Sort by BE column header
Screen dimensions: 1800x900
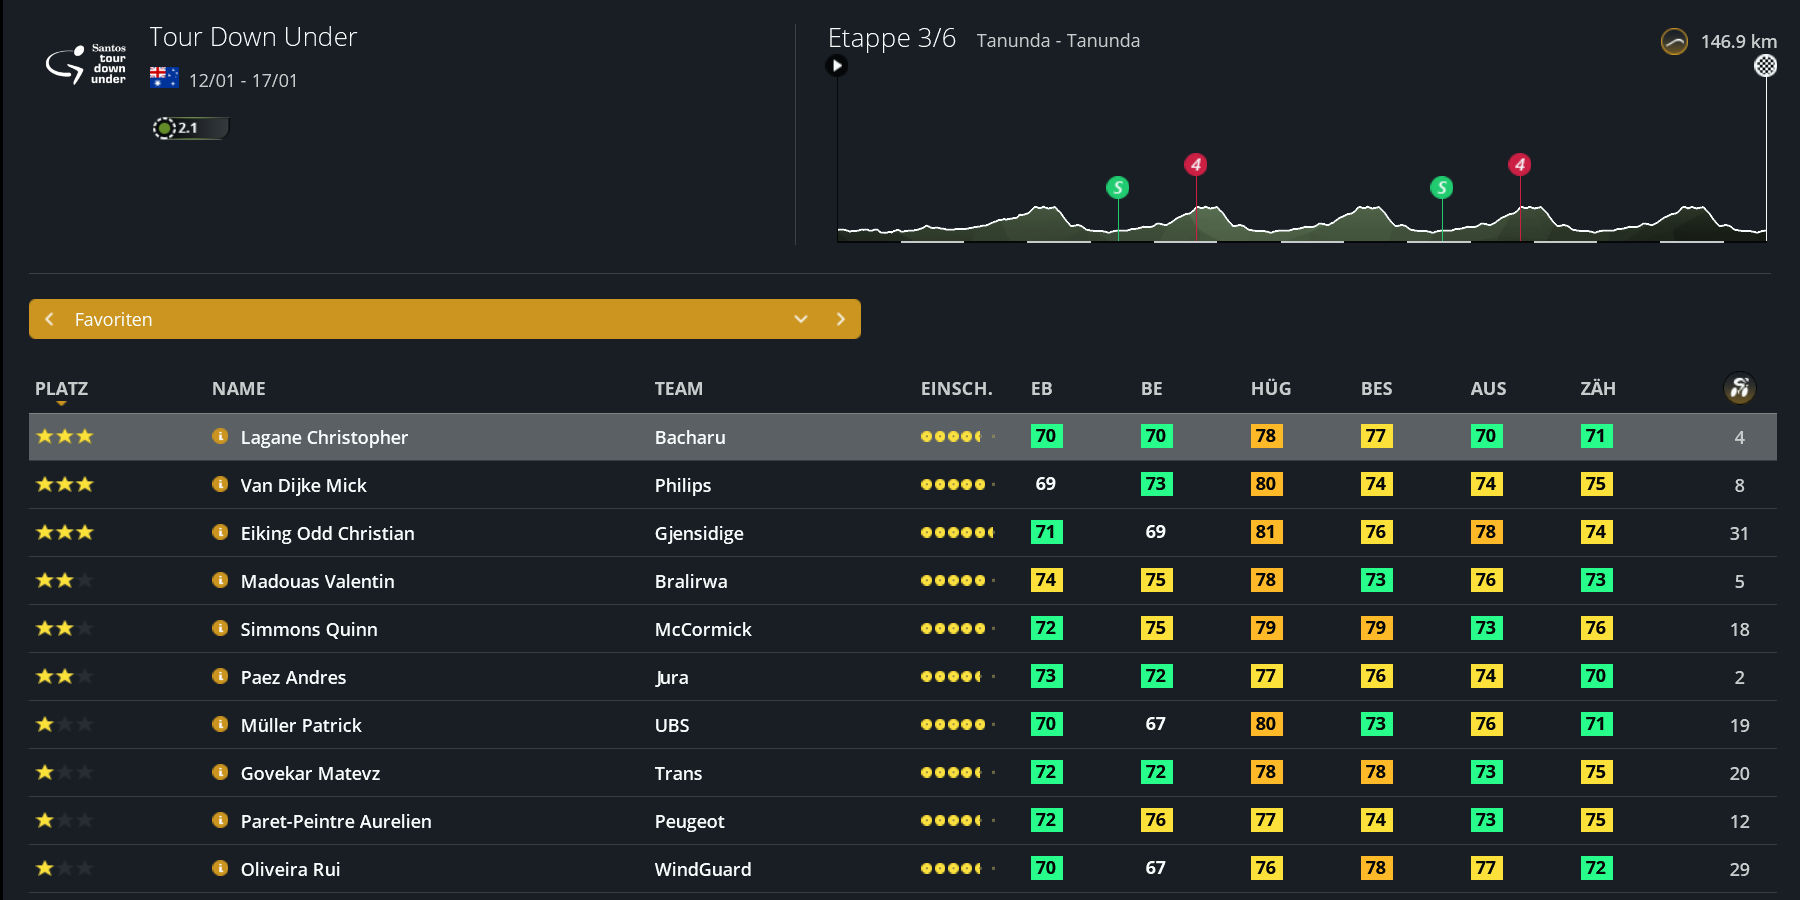1152,389
